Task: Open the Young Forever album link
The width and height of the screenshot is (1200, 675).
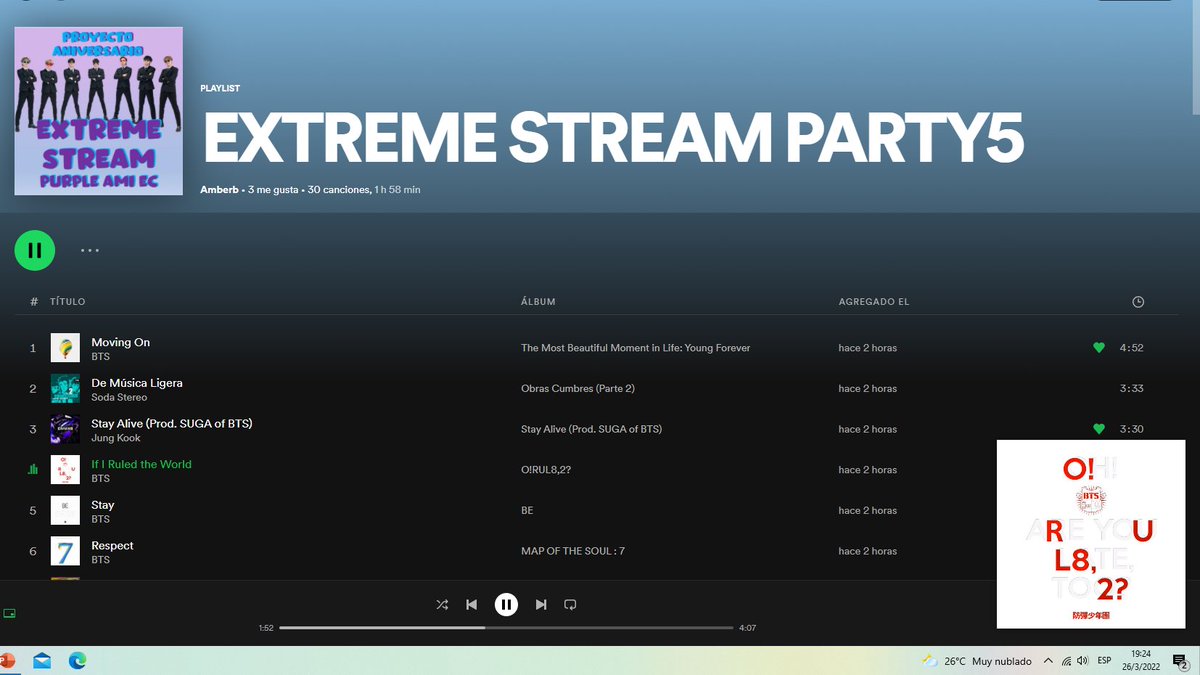Action: pos(636,348)
